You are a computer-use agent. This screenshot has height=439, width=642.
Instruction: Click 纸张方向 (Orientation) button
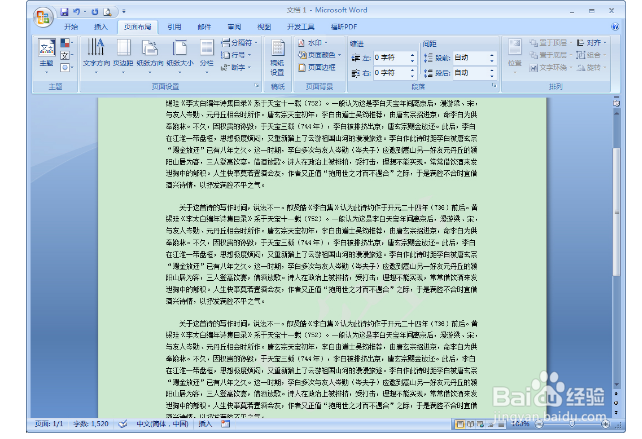click(x=150, y=56)
